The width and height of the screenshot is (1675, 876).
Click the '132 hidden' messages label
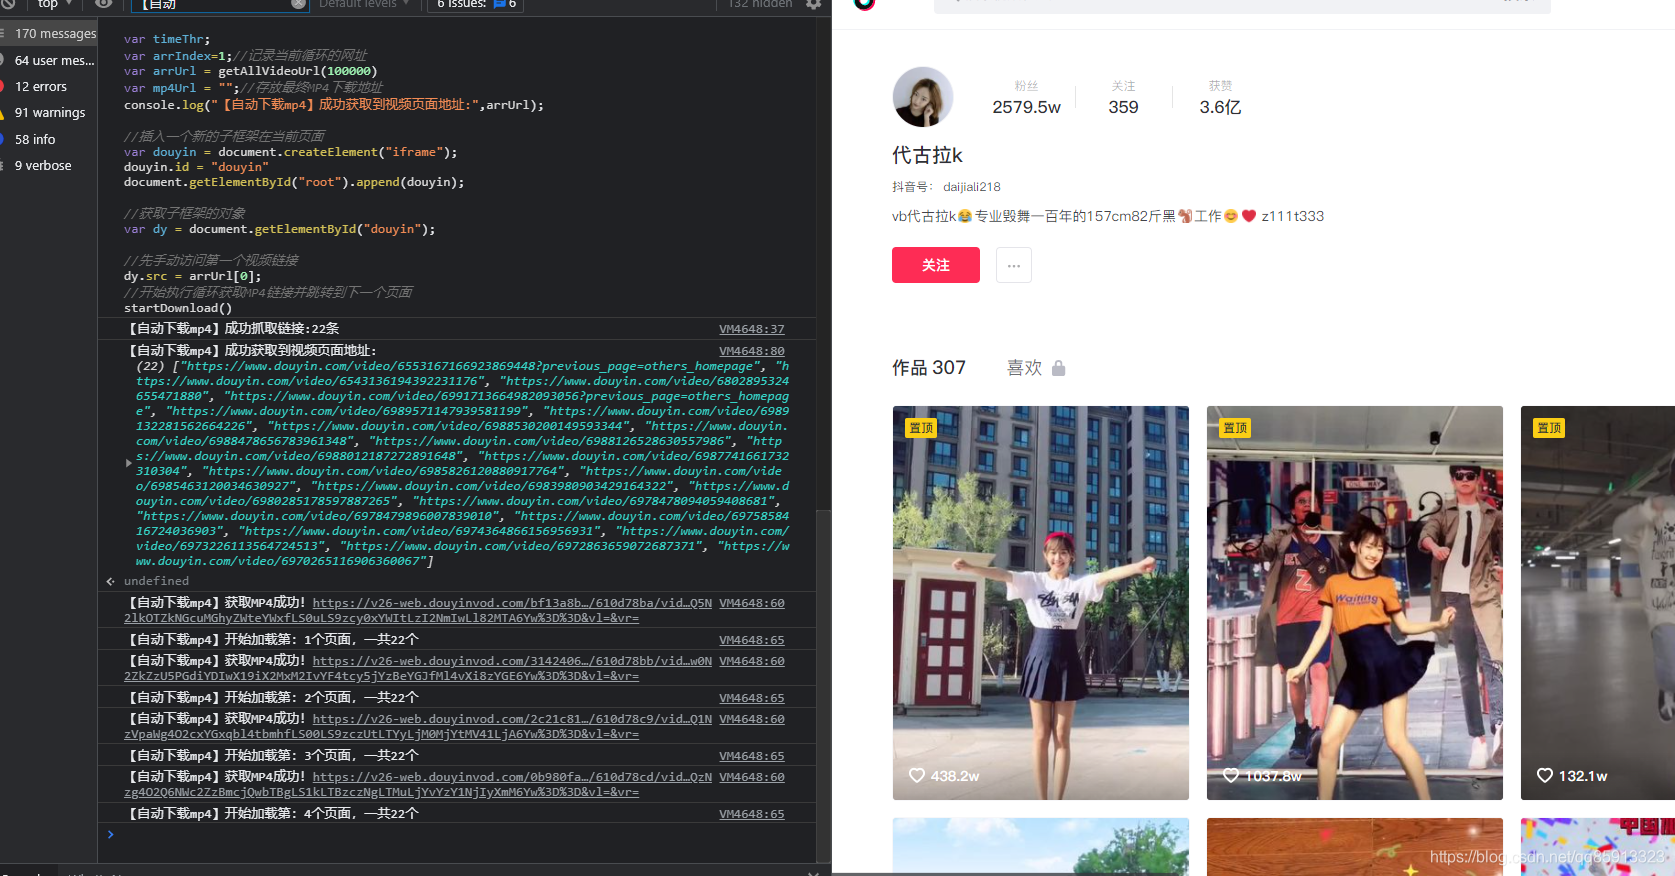(760, 4)
